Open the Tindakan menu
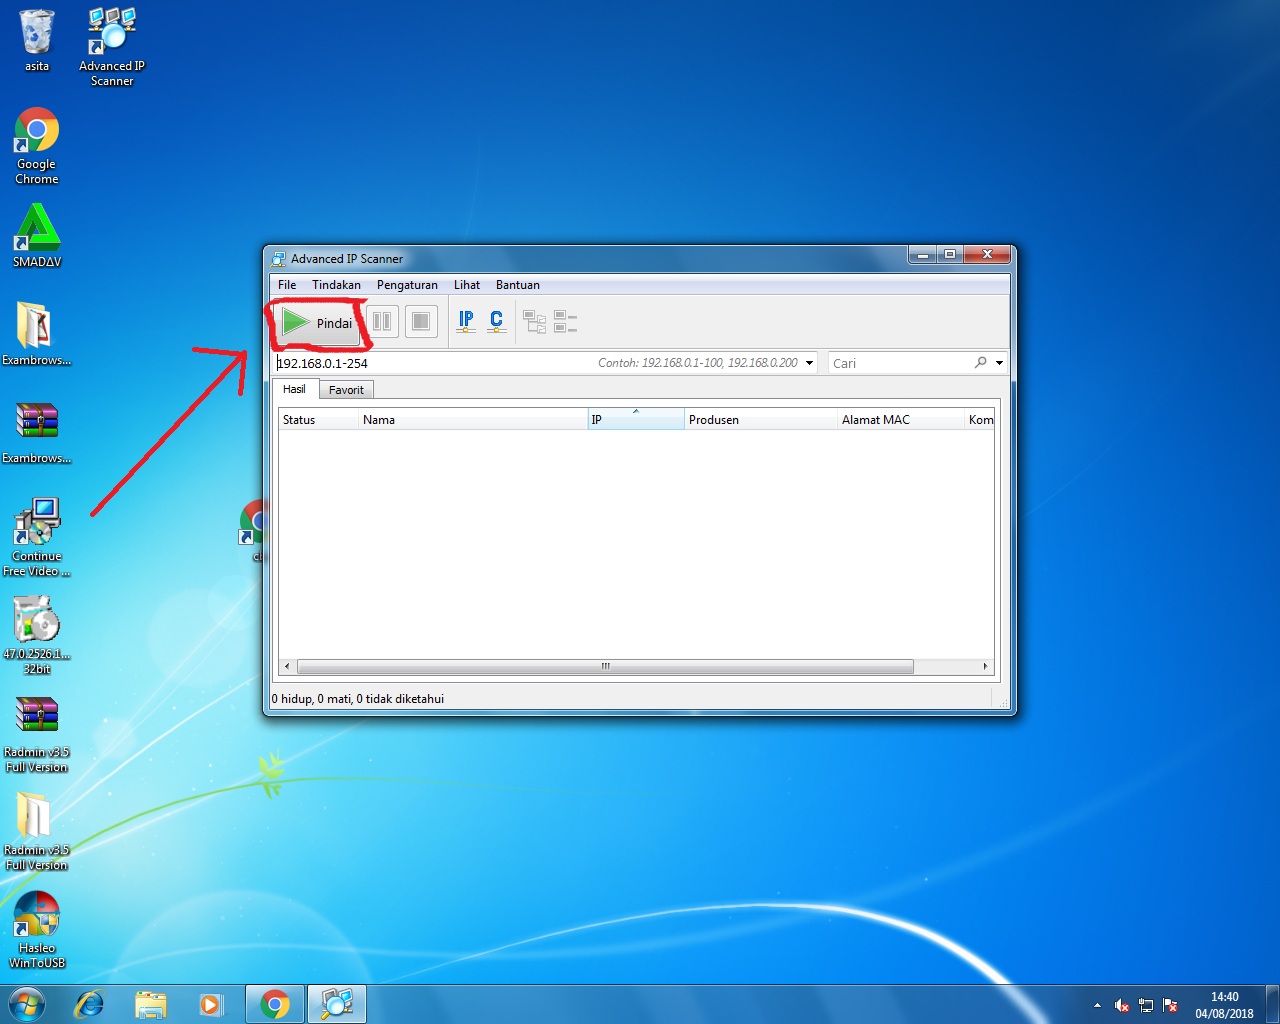The image size is (1280, 1024). pos(336,285)
